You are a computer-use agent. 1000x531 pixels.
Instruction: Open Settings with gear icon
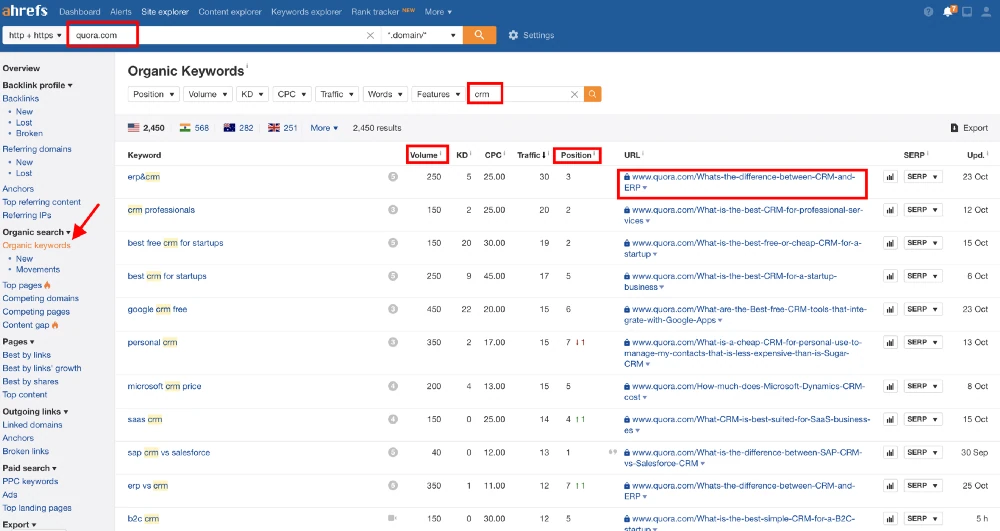click(531, 35)
